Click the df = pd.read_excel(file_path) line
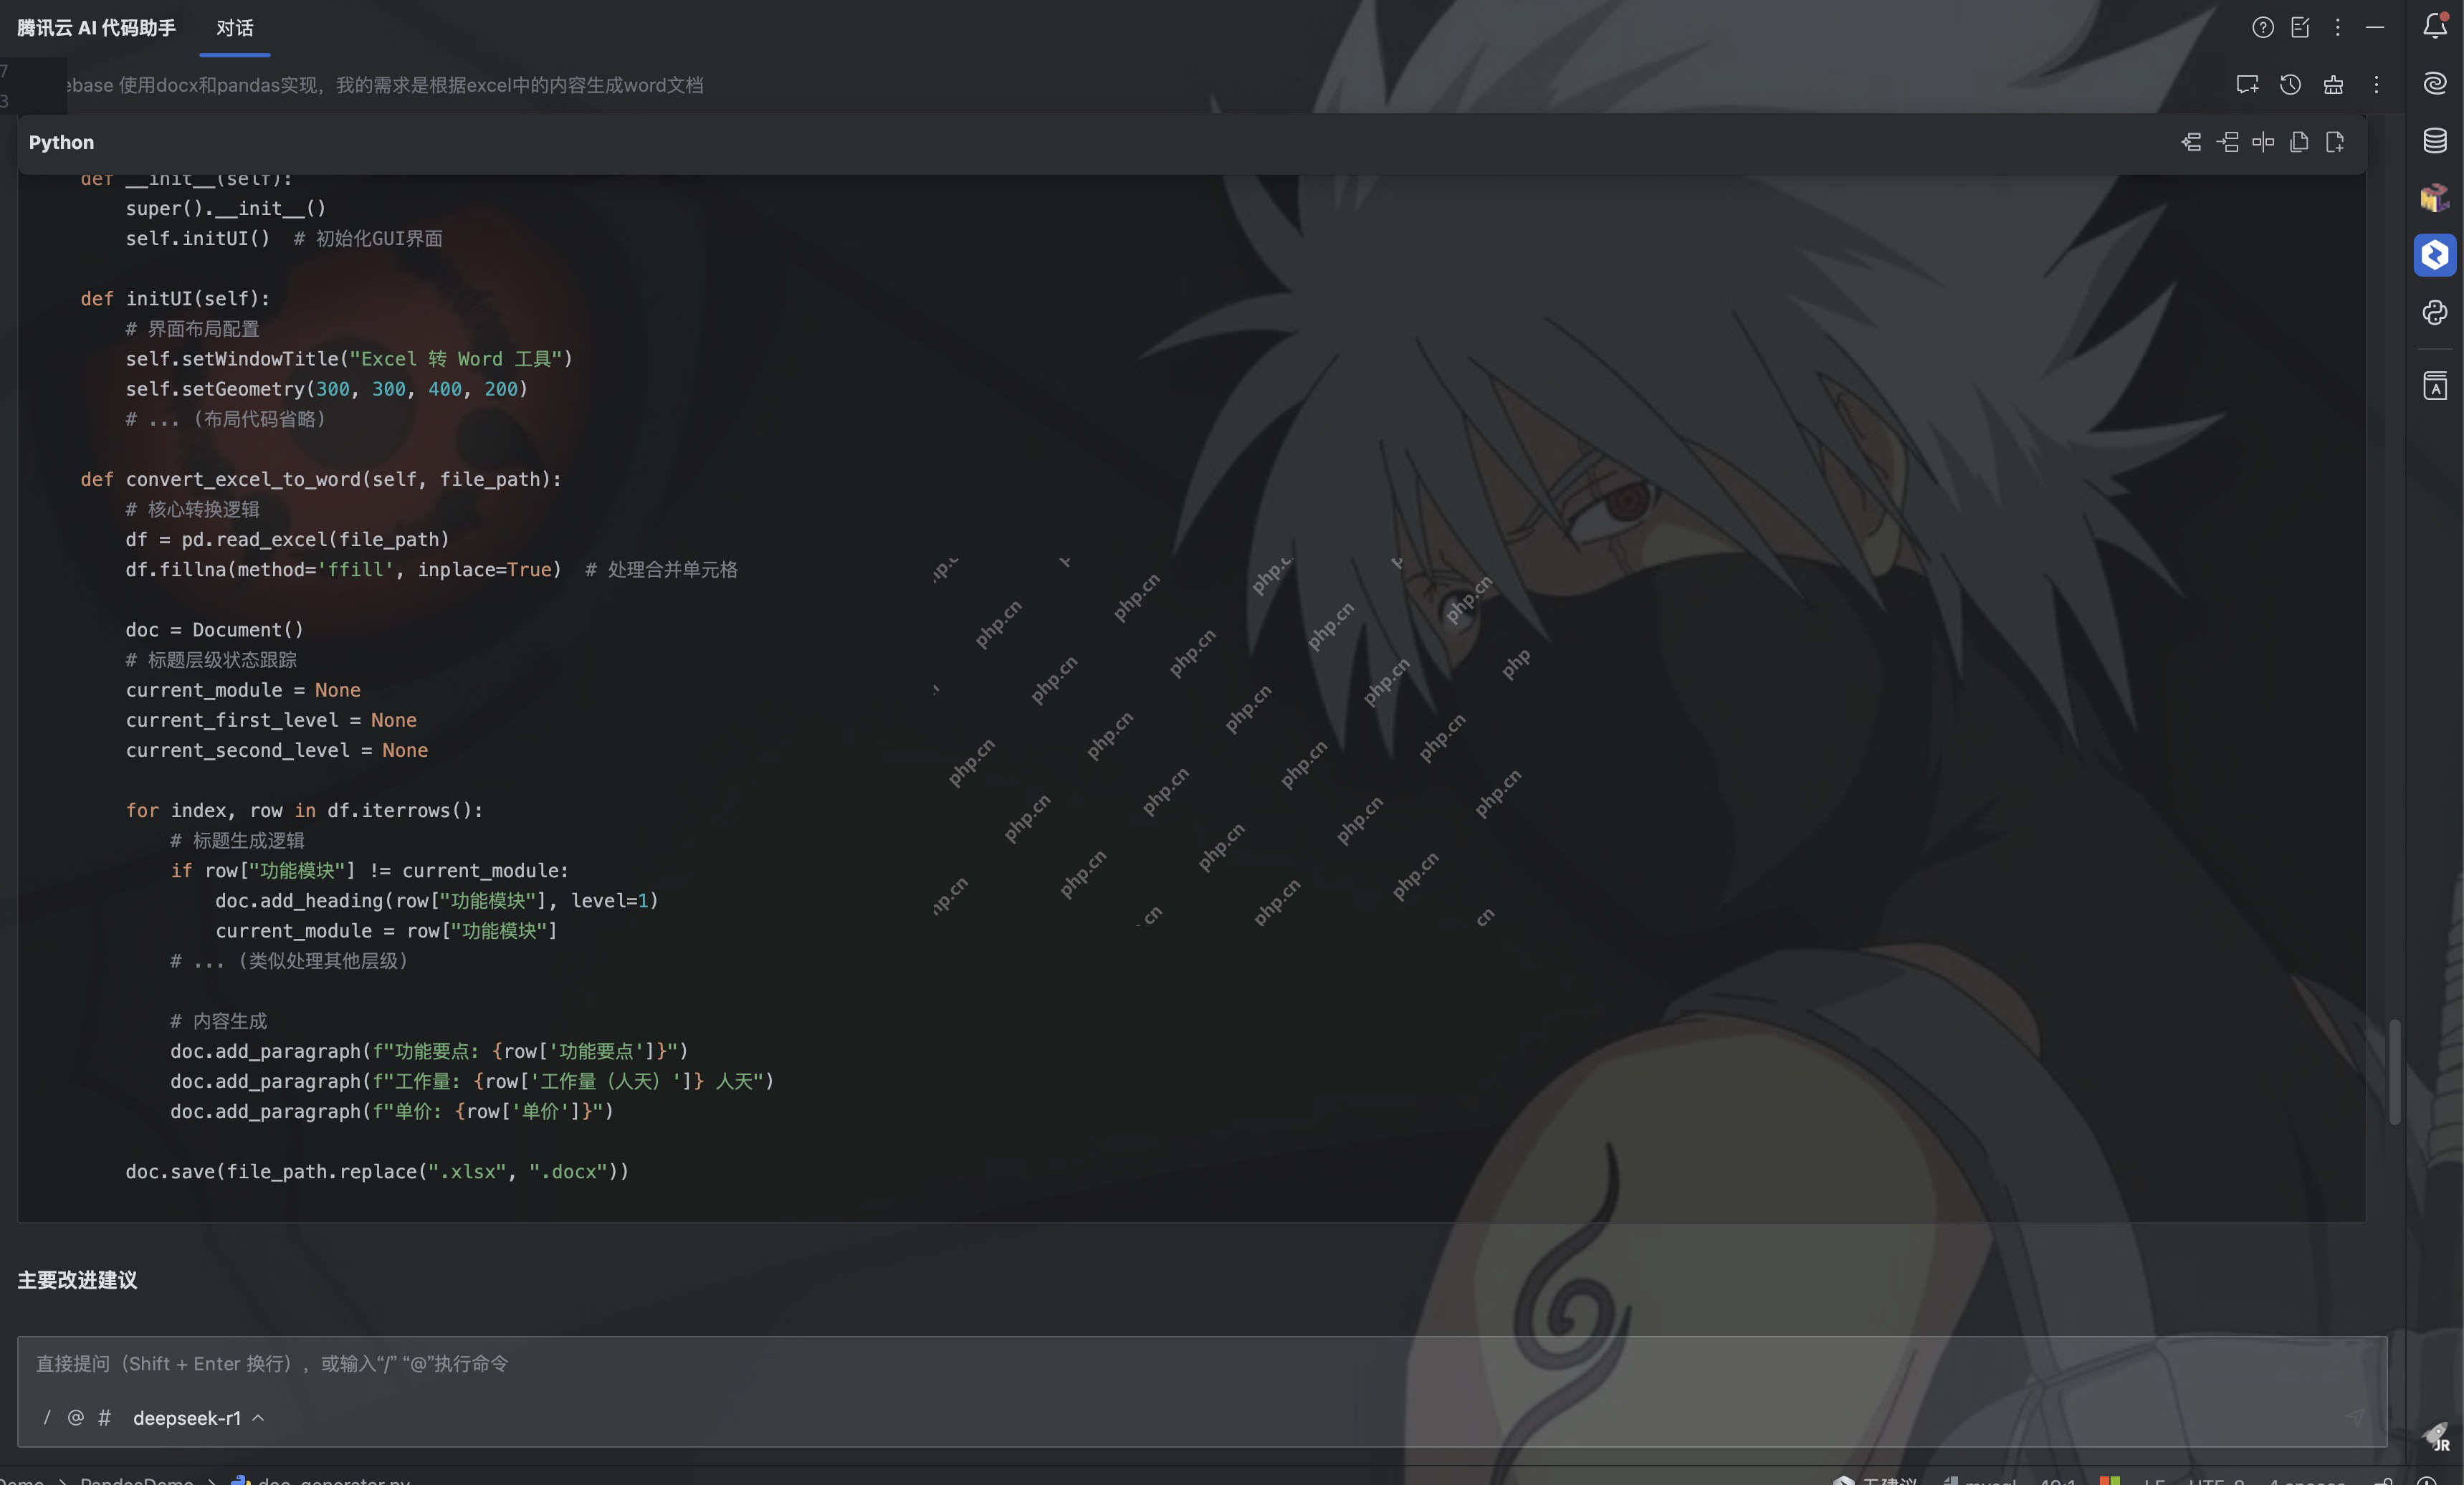Viewport: 2464px width, 1485px height. pos(287,539)
